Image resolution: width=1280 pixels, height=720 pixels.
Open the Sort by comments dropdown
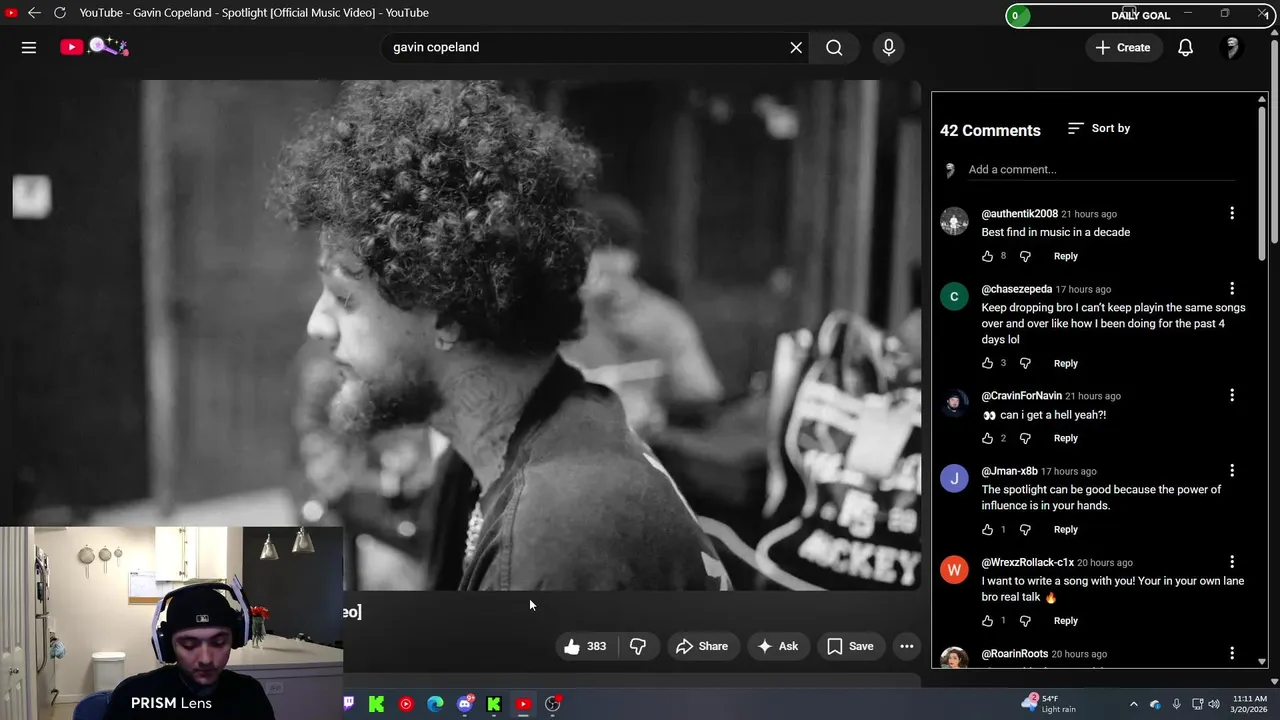click(1099, 128)
